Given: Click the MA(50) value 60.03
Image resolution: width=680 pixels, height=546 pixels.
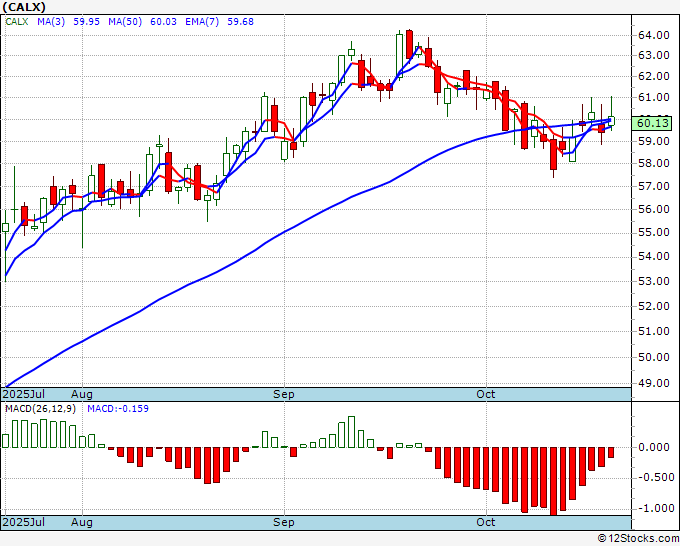Looking at the screenshot, I should (163, 22).
